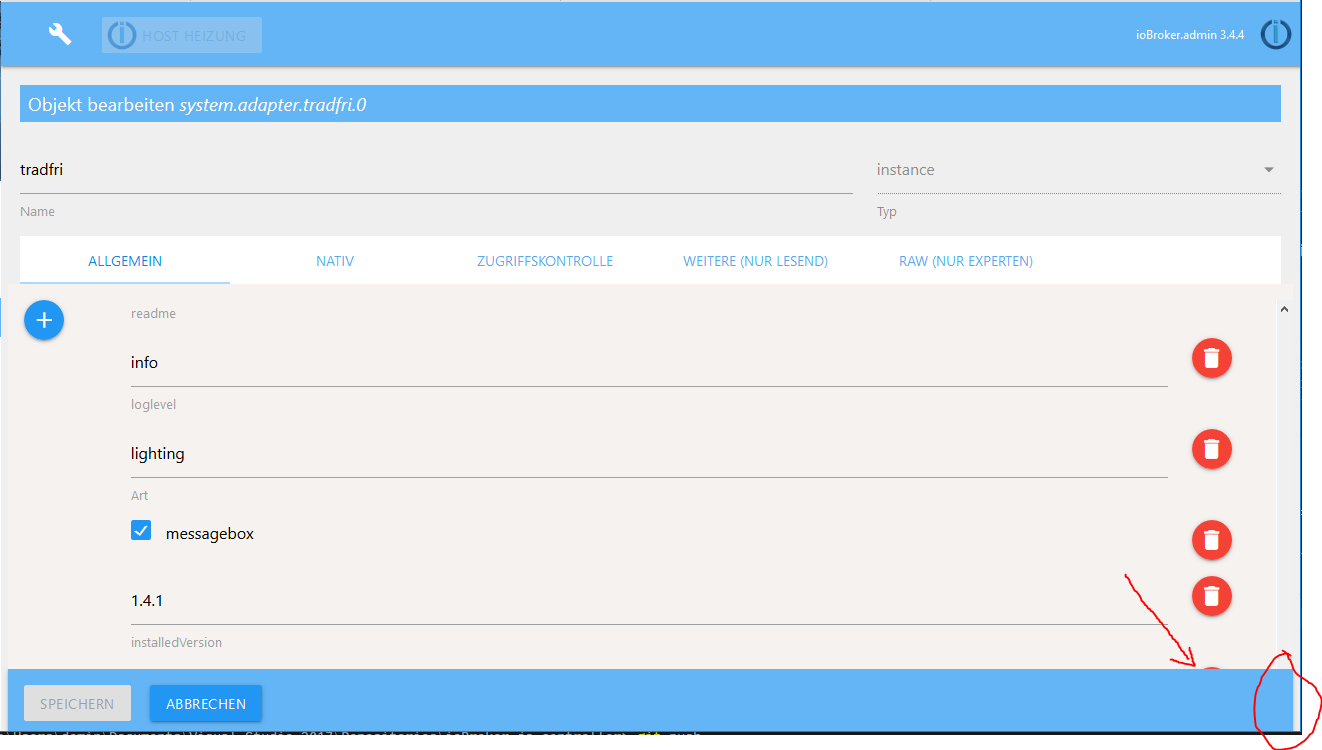
Task: Switch to the NATIV tab
Action: pos(335,260)
